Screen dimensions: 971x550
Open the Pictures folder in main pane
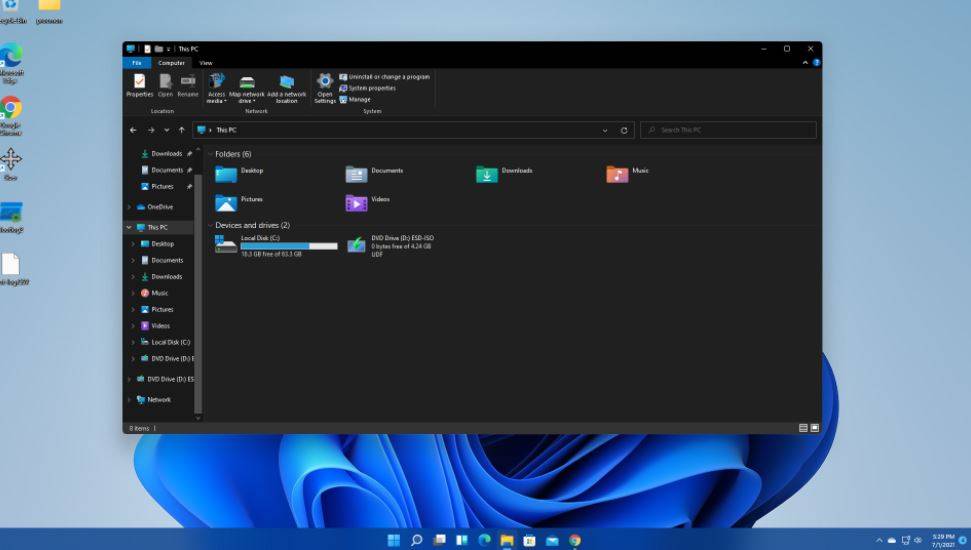tap(239, 203)
